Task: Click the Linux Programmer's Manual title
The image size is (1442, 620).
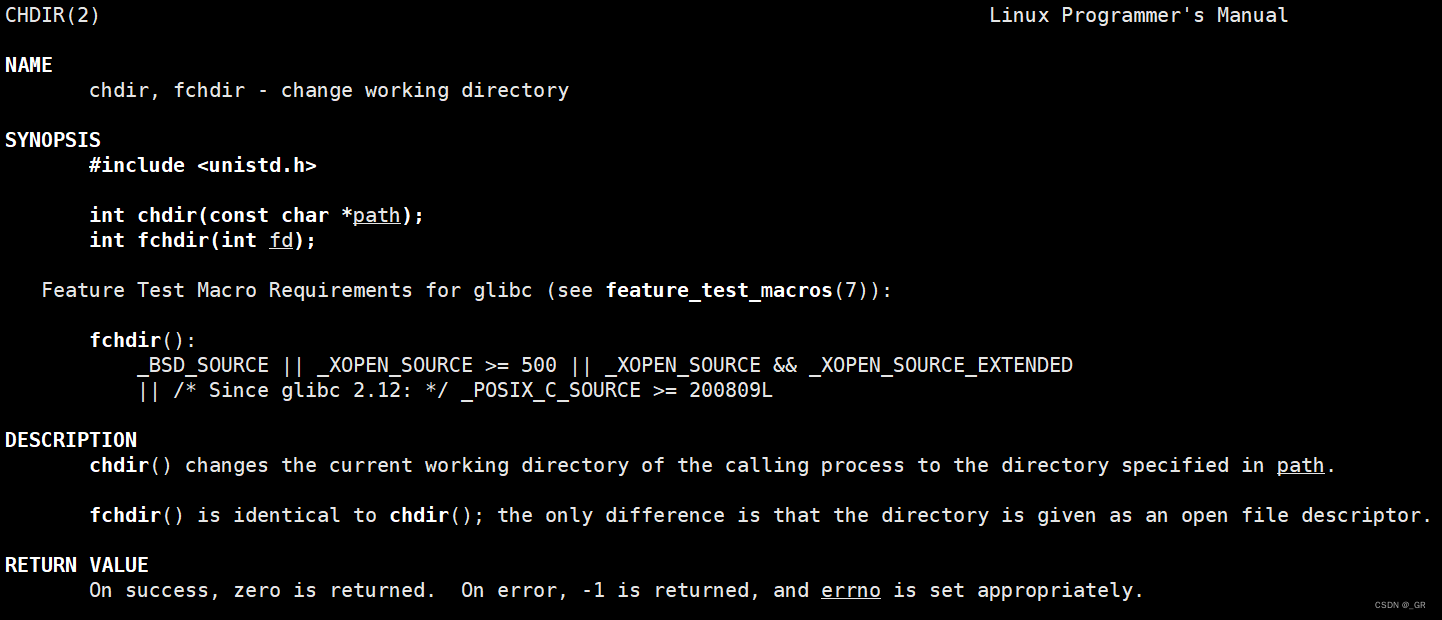Action: click(1138, 15)
